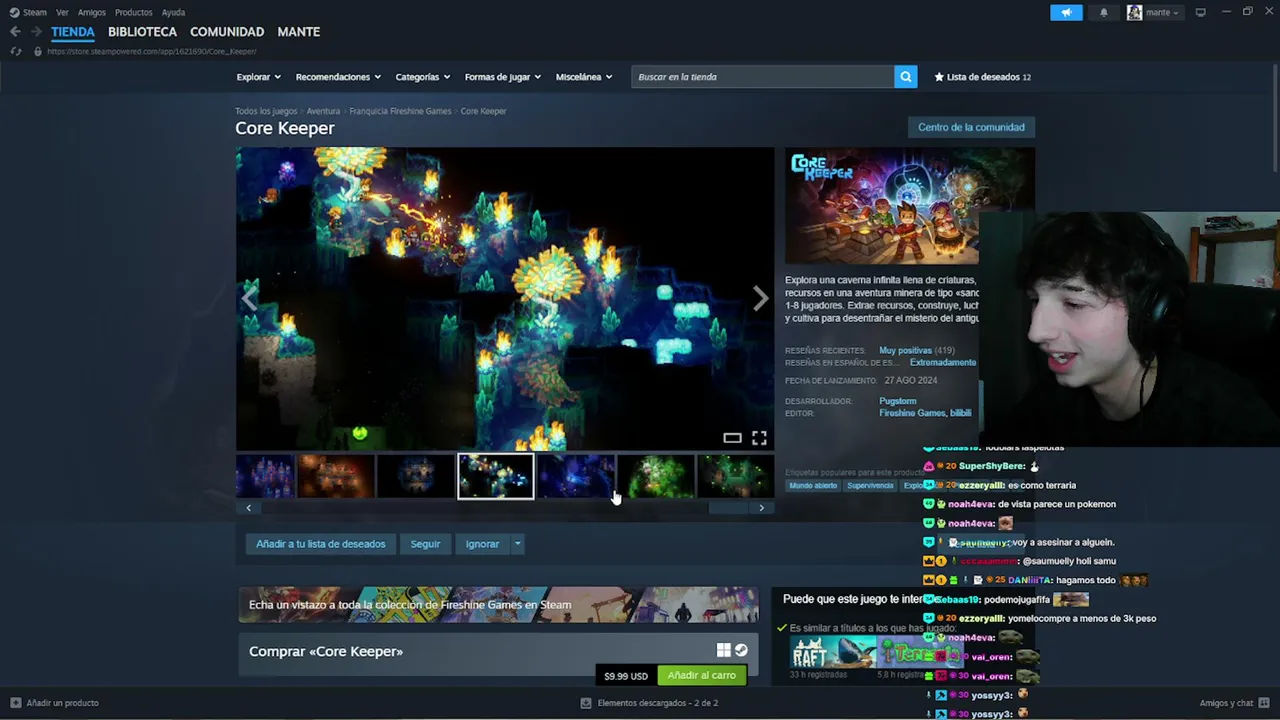Viewport: 1280px width, 720px height.
Task: Open the arrow dropdown beside Ignorar
Action: click(x=517, y=544)
